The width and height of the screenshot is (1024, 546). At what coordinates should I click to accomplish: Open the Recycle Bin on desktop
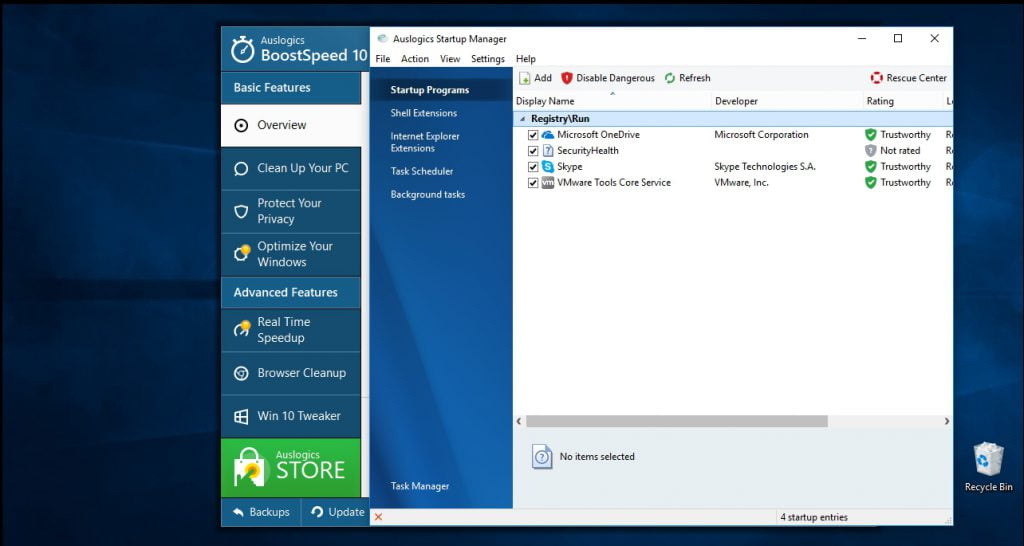pyautogui.click(x=988, y=461)
